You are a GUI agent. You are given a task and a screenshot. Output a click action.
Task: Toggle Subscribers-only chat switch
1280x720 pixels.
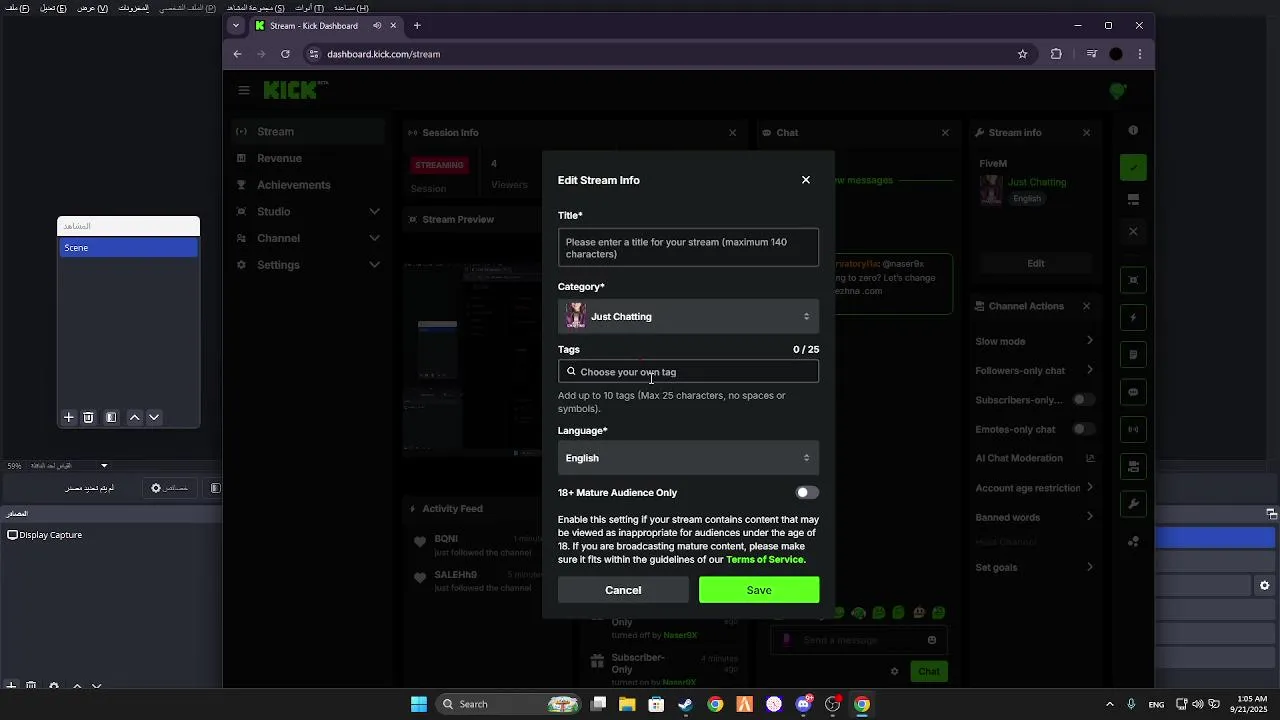1084,400
